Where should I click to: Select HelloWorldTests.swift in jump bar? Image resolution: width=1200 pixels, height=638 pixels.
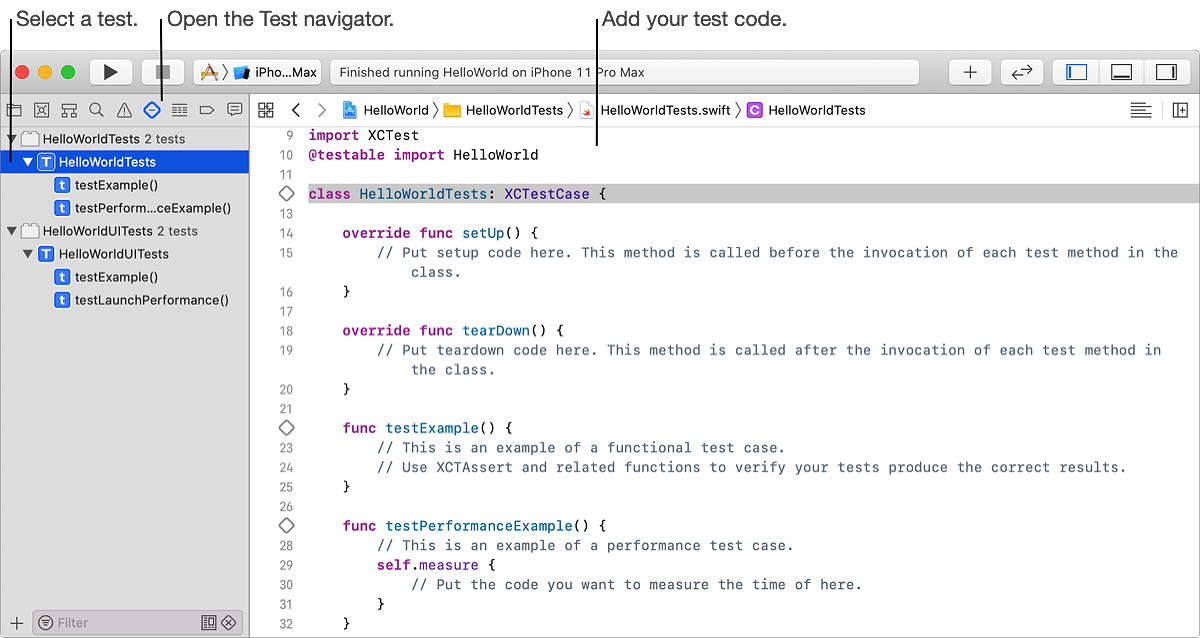tap(655, 110)
